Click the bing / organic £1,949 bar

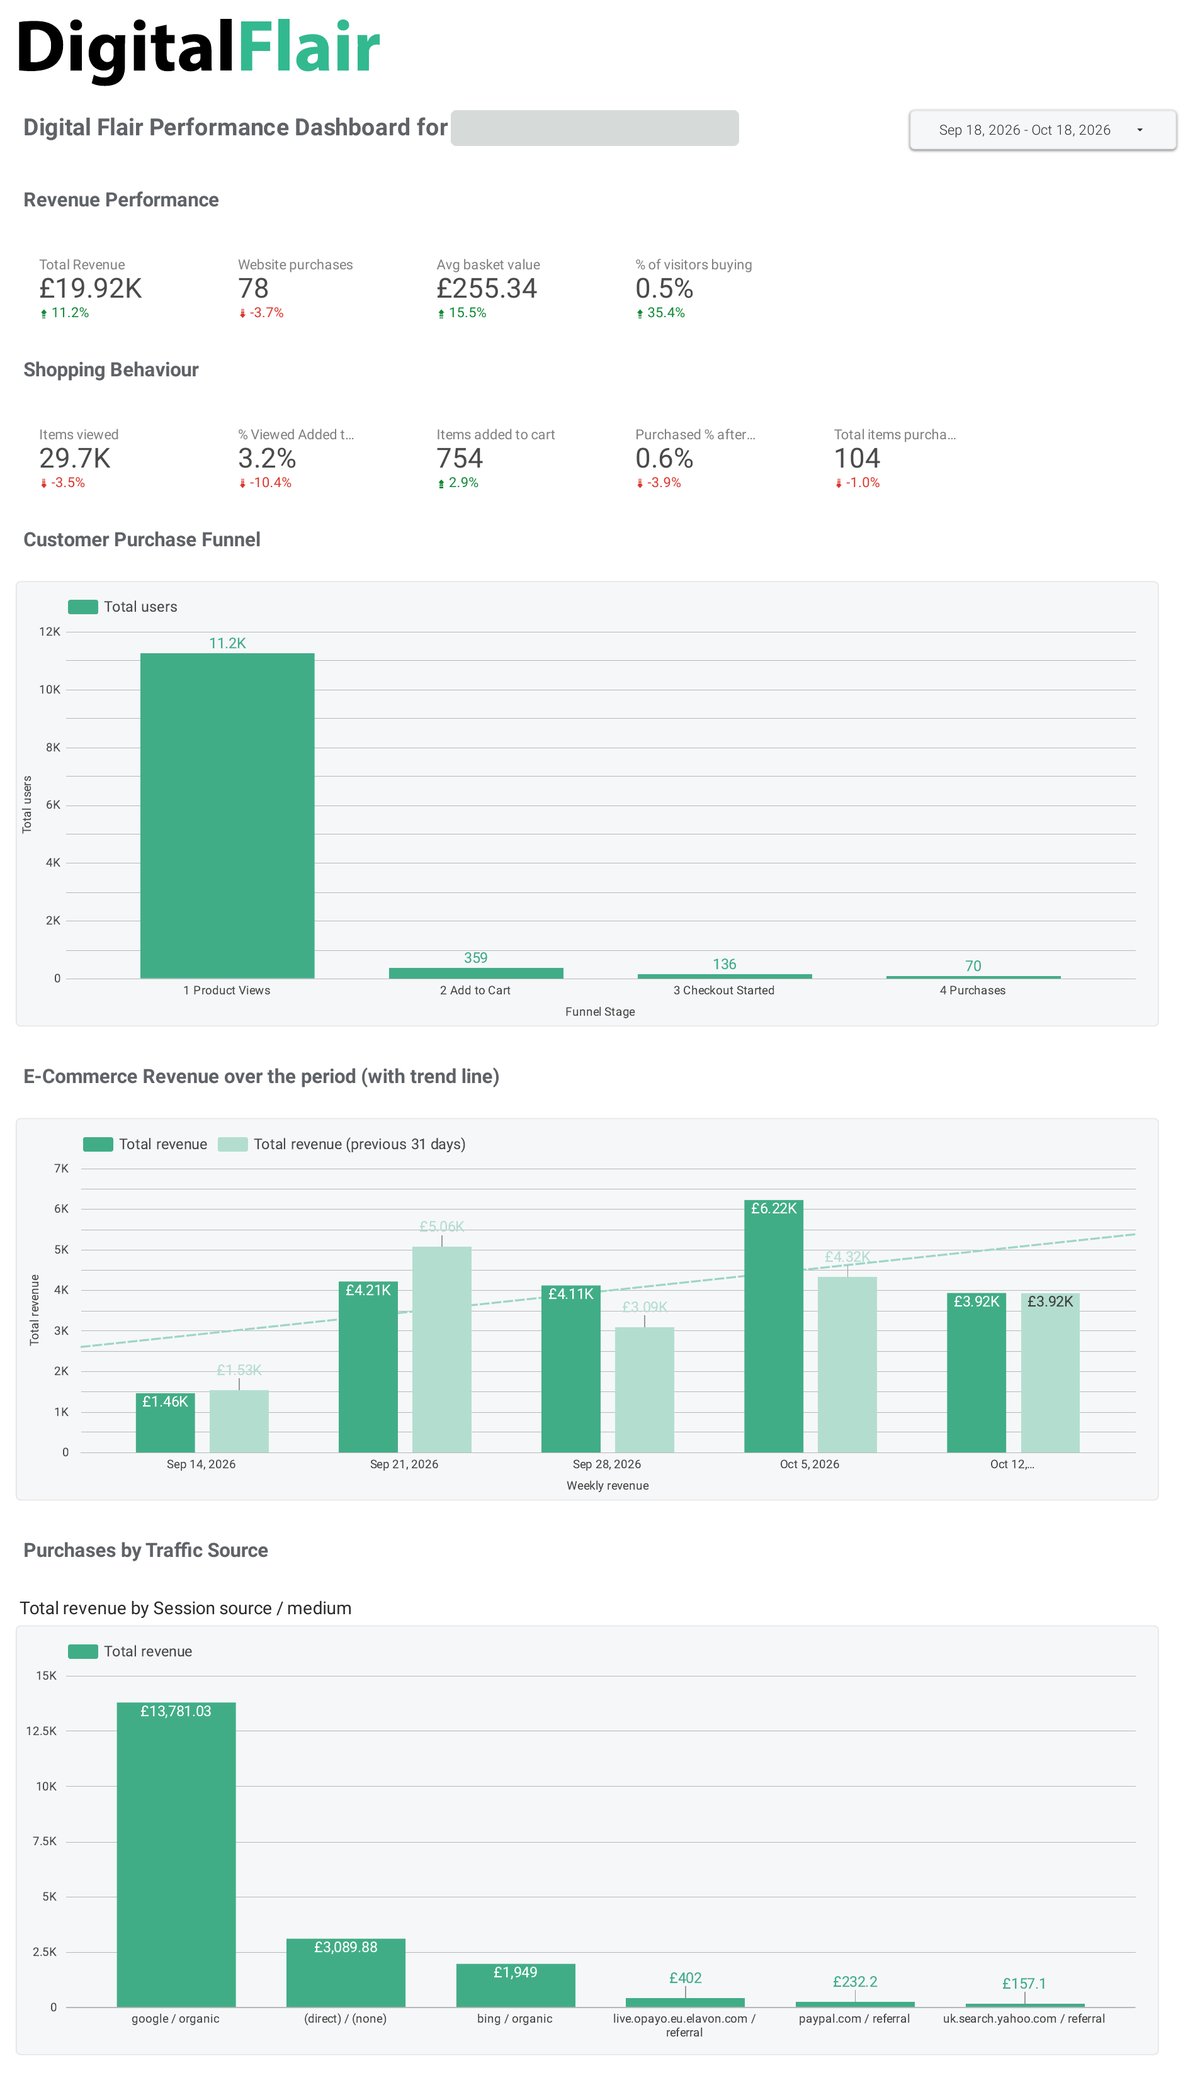coord(516,1985)
